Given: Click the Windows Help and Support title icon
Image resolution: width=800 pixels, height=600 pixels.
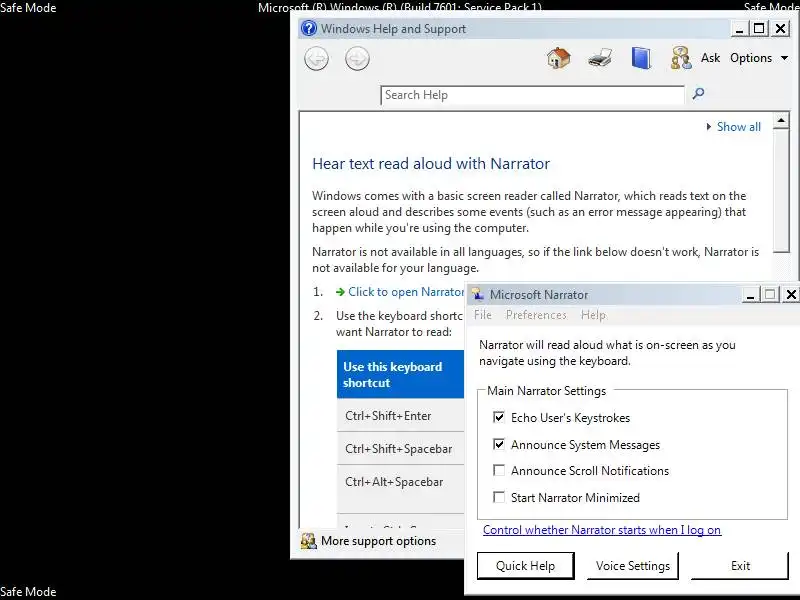Looking at the screenshot, I should click(x=309, y=28).
